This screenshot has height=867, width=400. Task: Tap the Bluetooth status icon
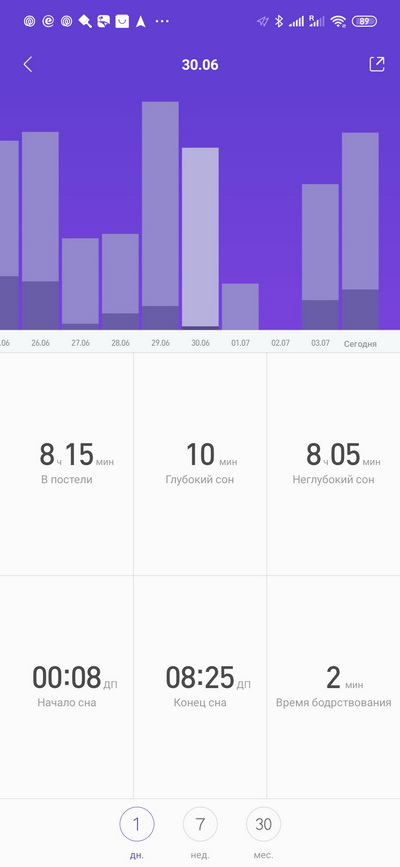pyautogui.click(x=279, y=22)
